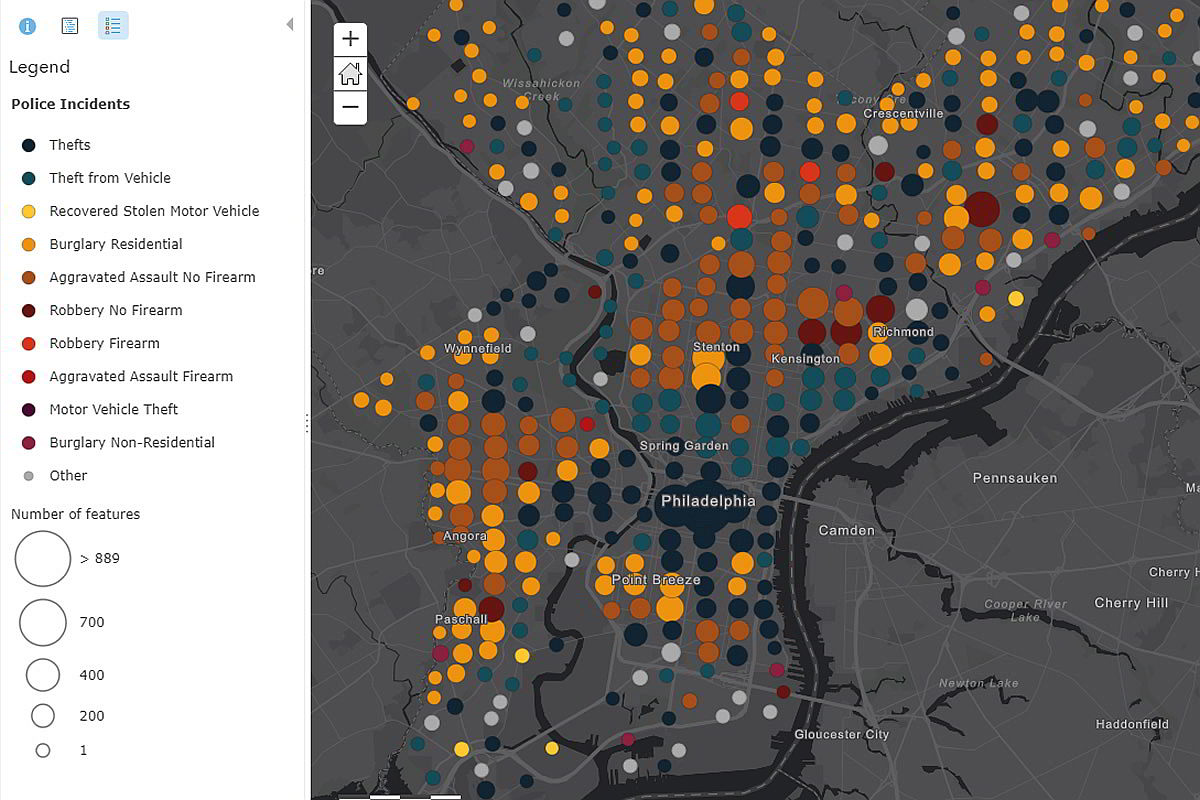Collapse the side panel arrow

click(290, 24)
